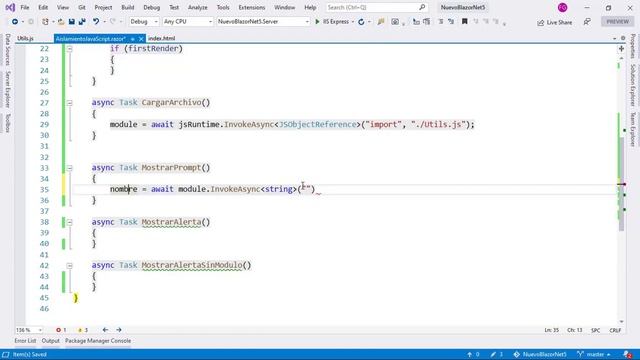
Task: Collapse the CargarArchivo method
Action: click(69, 103)
